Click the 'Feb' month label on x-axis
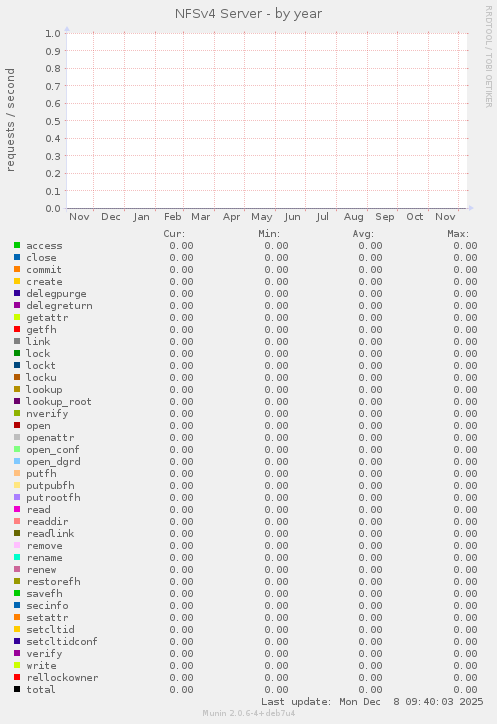The image size is (497, 724). coord(172,217)
